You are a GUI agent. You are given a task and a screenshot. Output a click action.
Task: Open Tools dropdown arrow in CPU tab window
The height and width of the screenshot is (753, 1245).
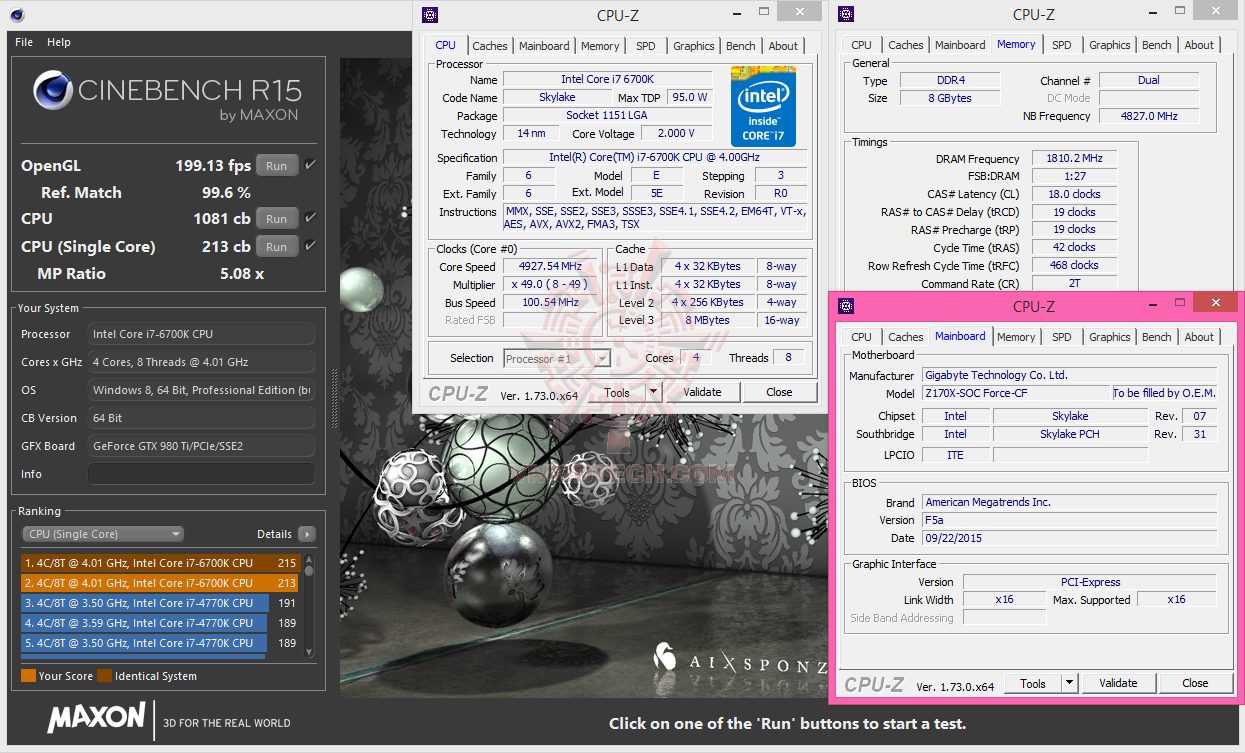pyautogui.click(x=653, y=392)
